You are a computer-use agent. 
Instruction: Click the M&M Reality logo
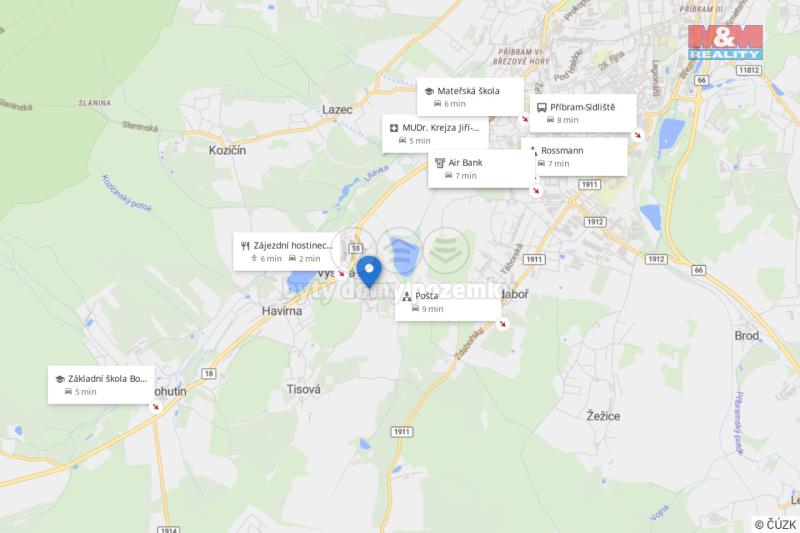coord(725,42)
